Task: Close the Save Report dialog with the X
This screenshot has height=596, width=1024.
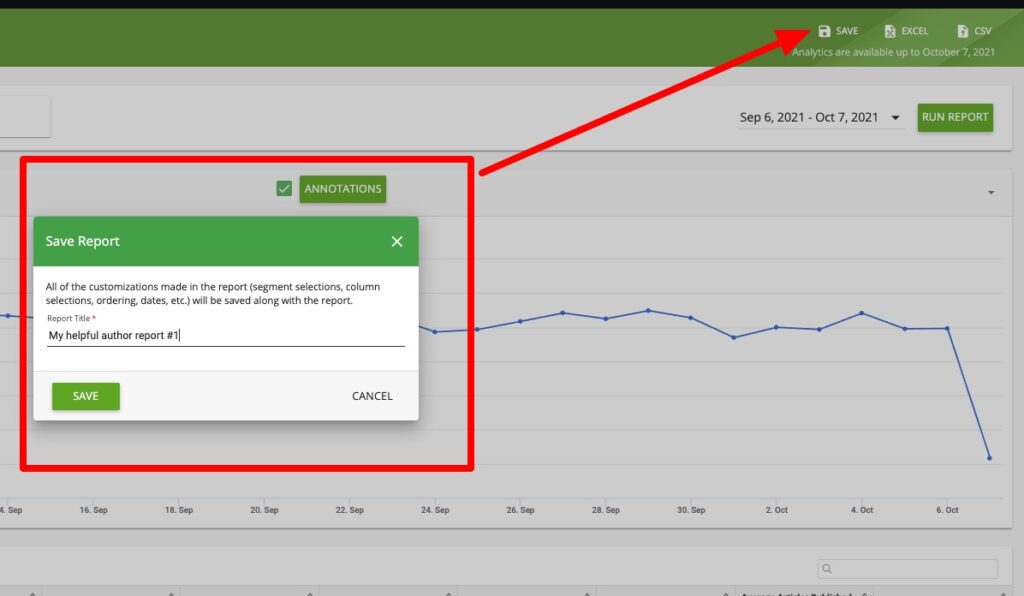Action: [x=396, y=242]
